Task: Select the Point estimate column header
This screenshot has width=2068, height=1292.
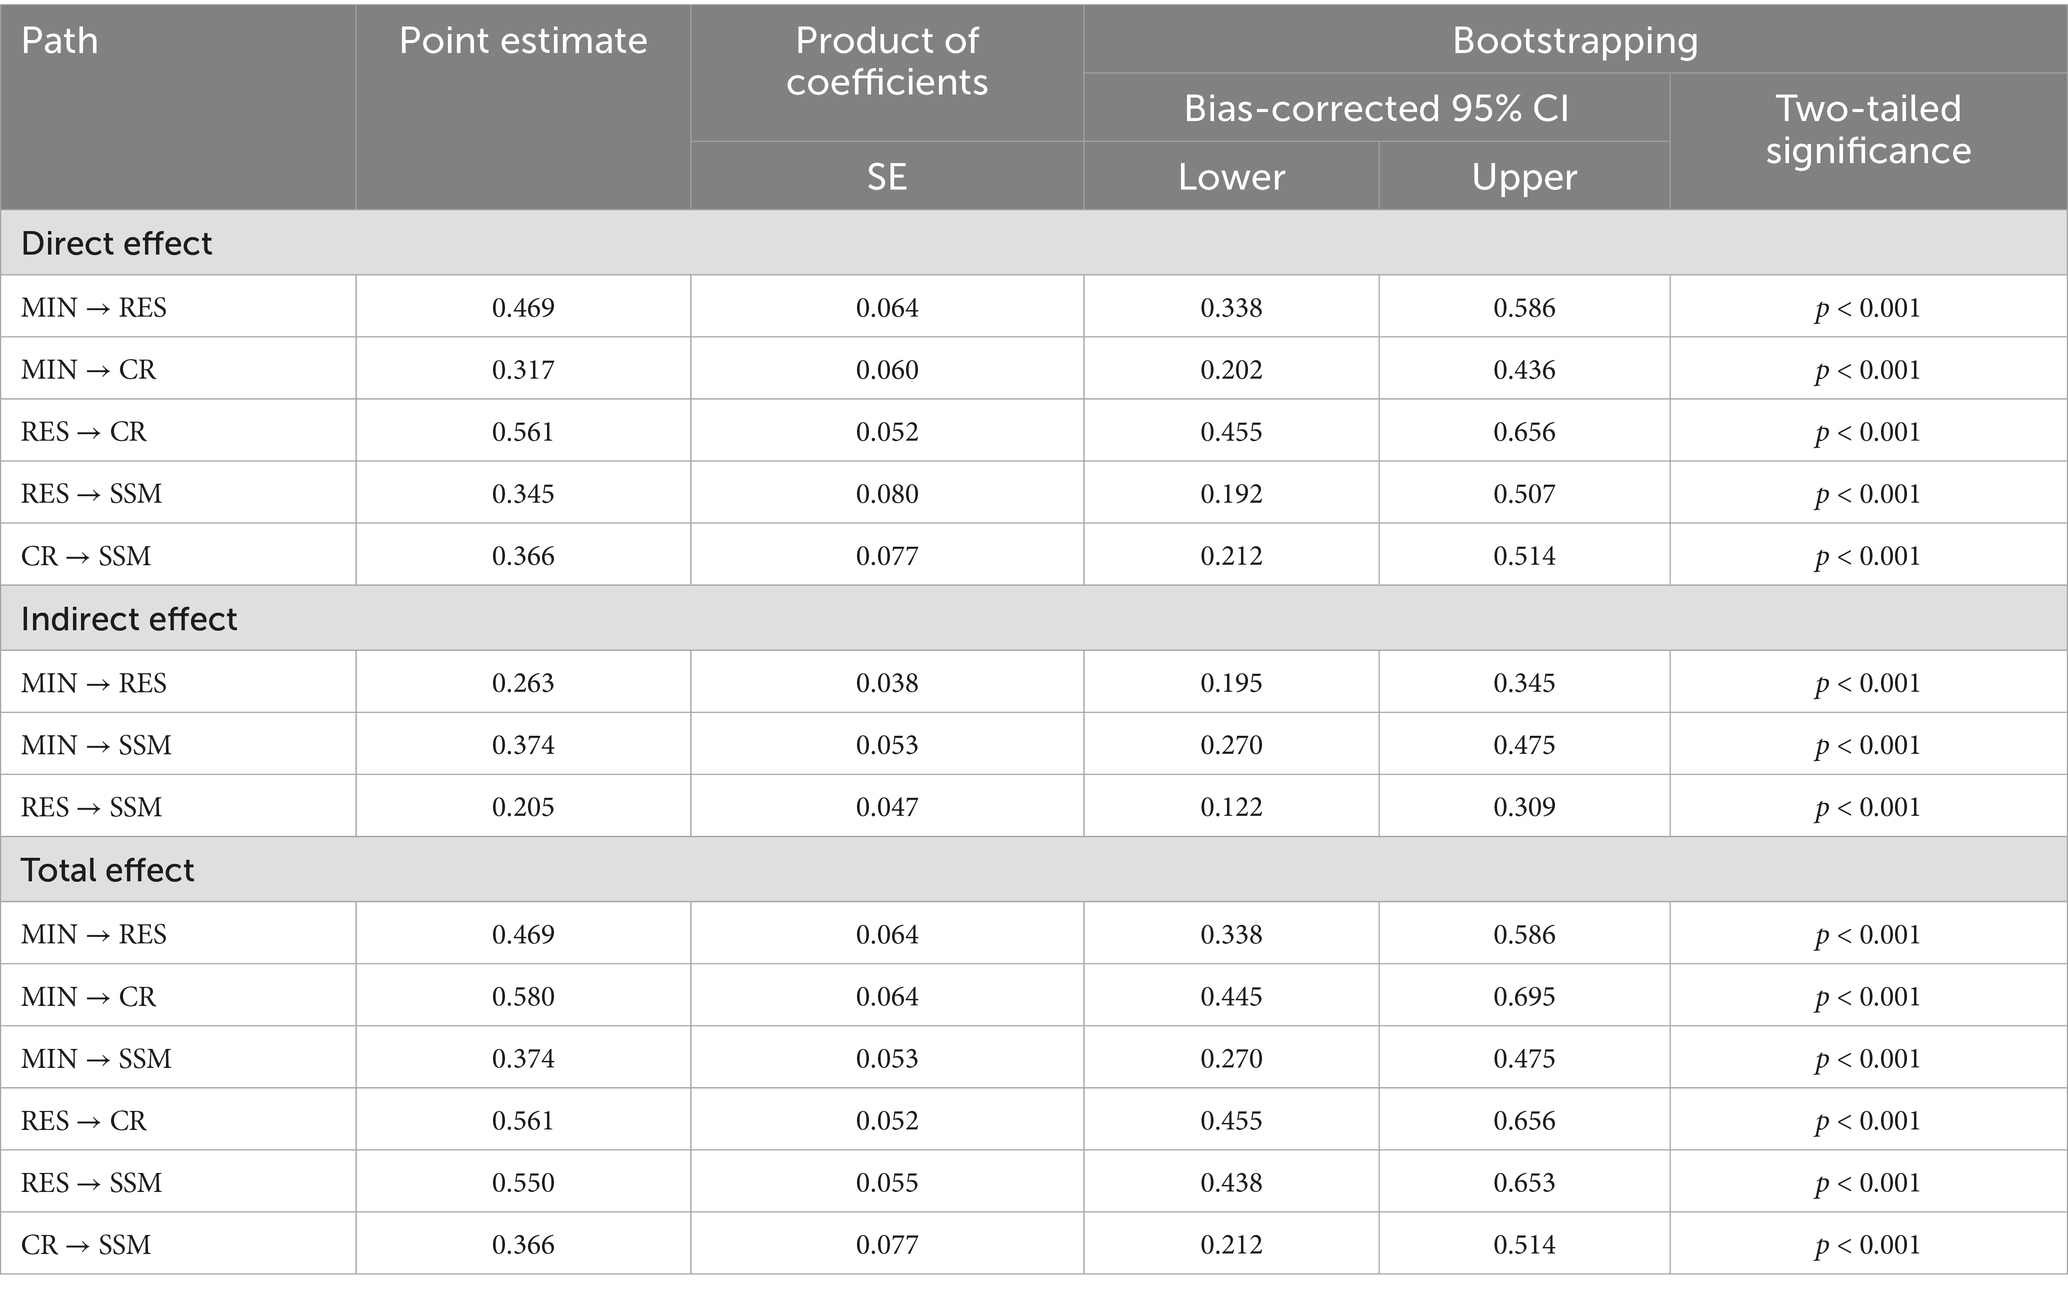Action: 523,41
